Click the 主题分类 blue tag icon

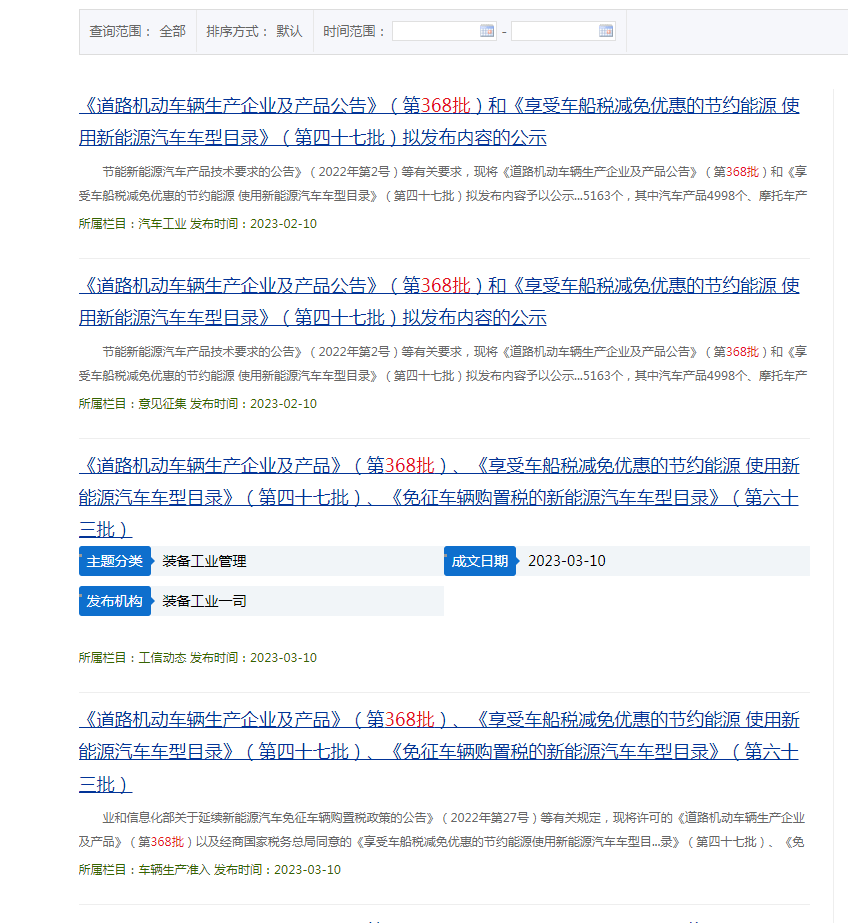tap(114, 561)
